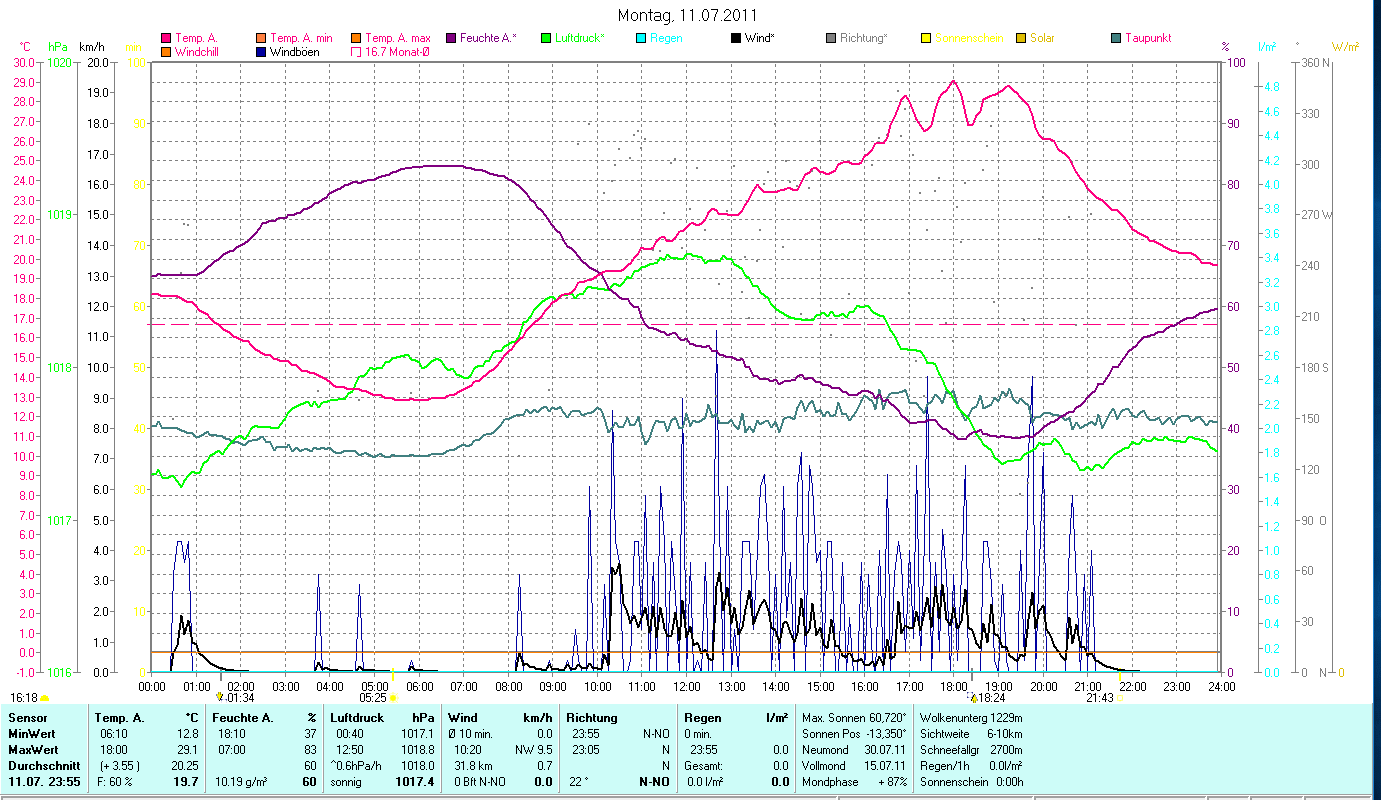Click the Montag, 11.07.2011 chart title
This screenshot has width=1381, height=800.
(x=687, y=15)
